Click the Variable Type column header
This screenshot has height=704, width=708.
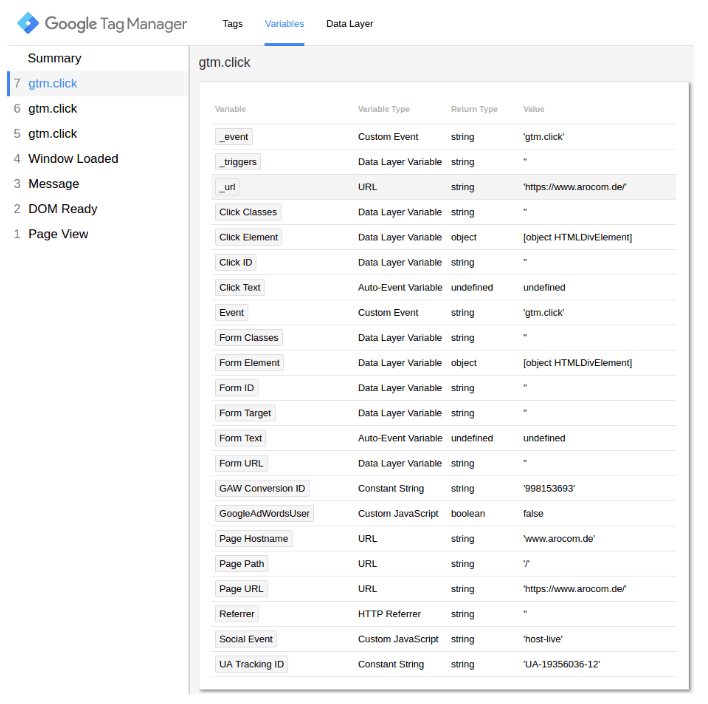(384, 109)
